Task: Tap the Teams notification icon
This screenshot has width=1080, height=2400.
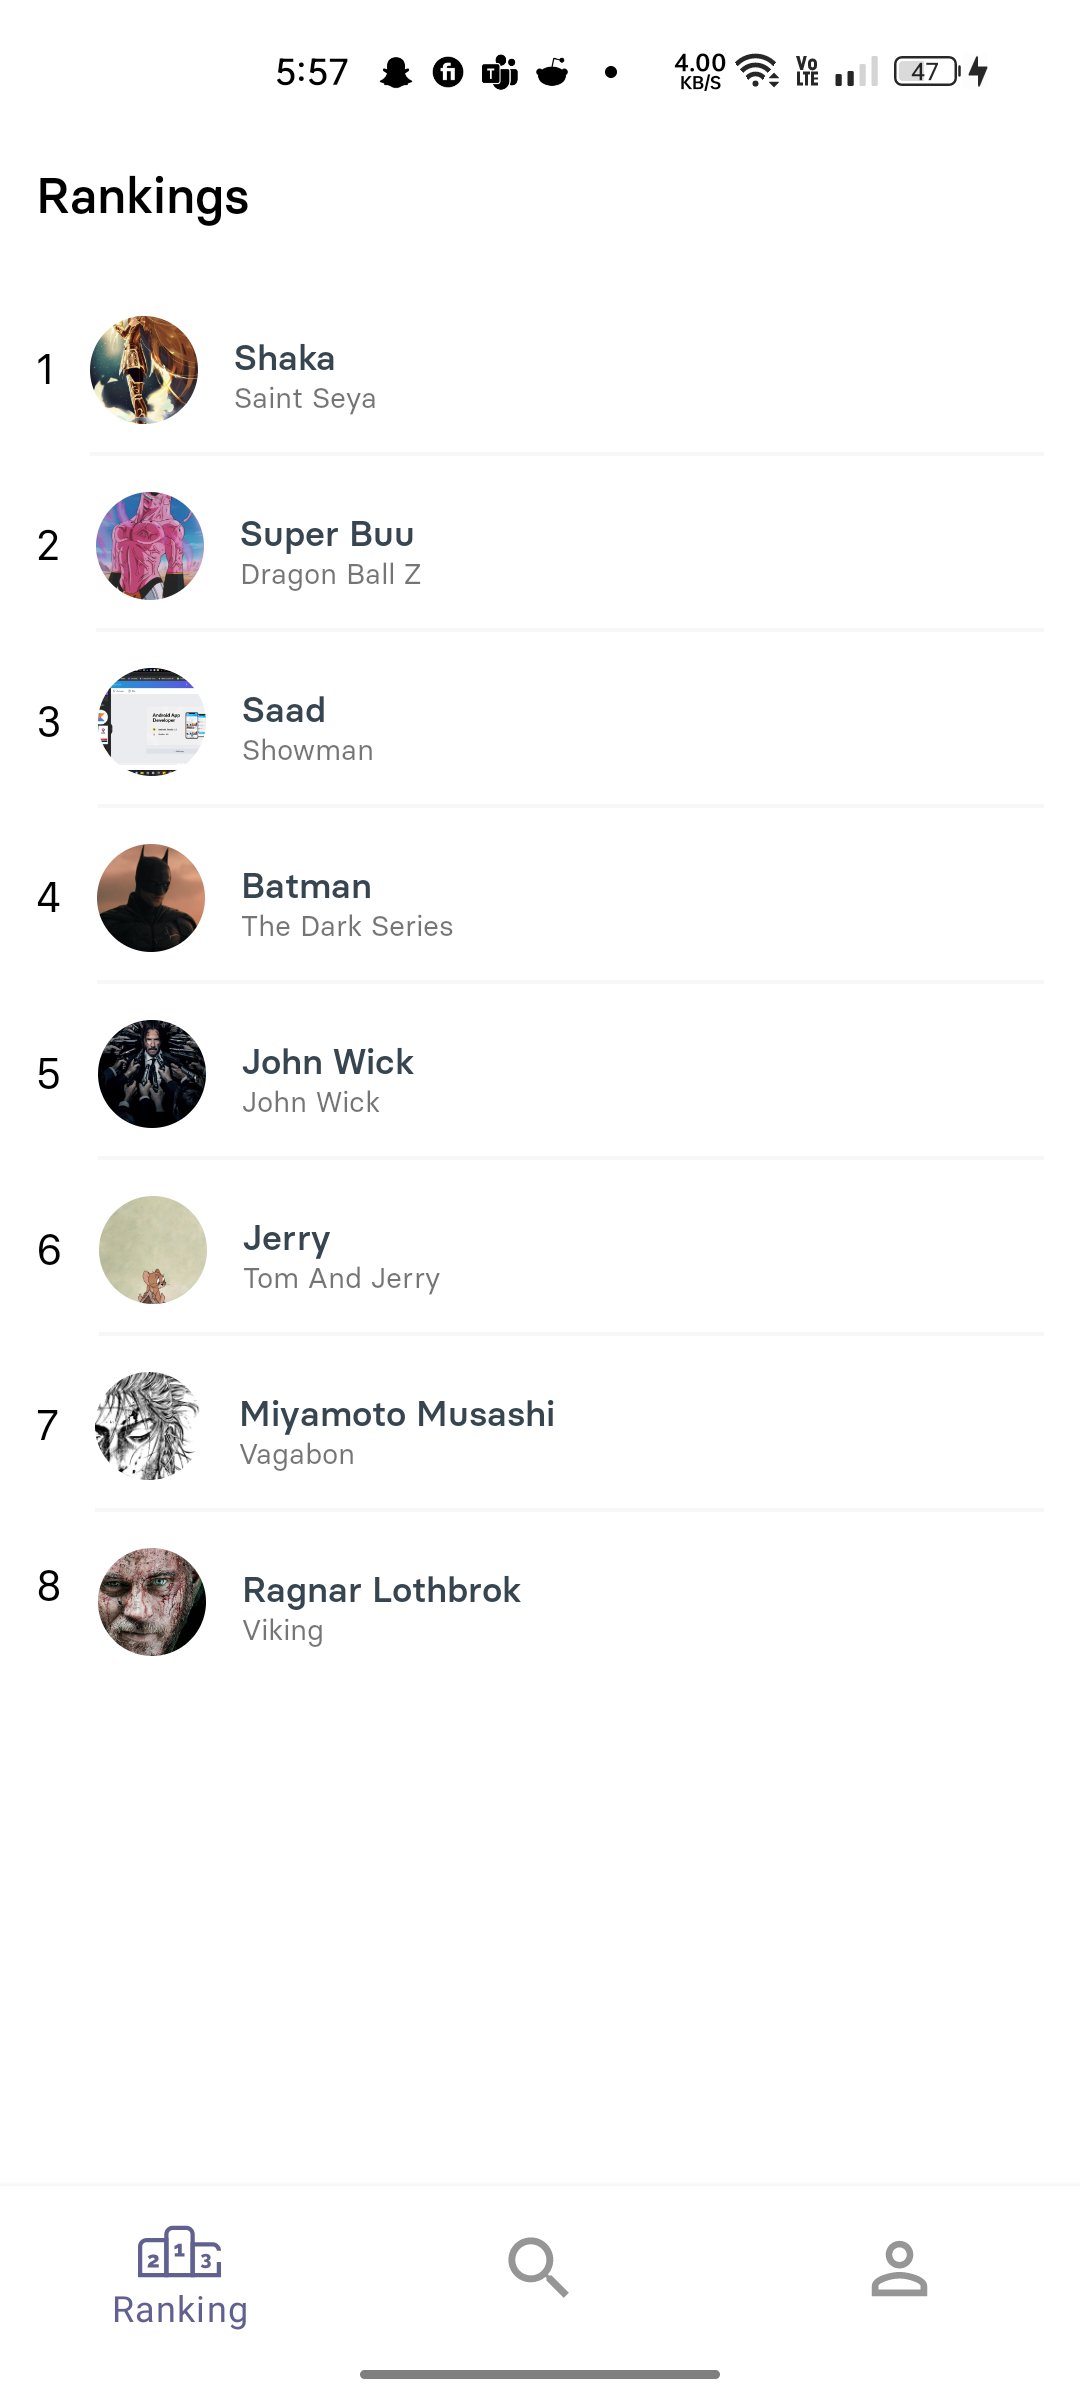Action: click(x=499, y=72)
